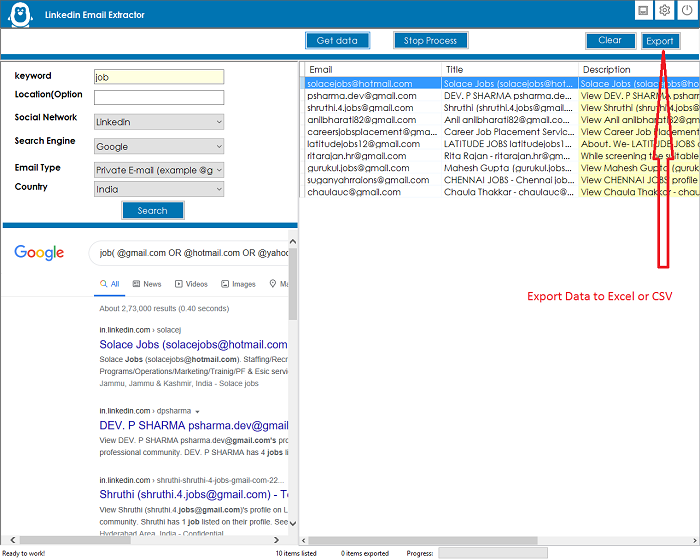Expand options under dpsharma result URL arrow
The image size is (700, 560).
tap(197, 412)
